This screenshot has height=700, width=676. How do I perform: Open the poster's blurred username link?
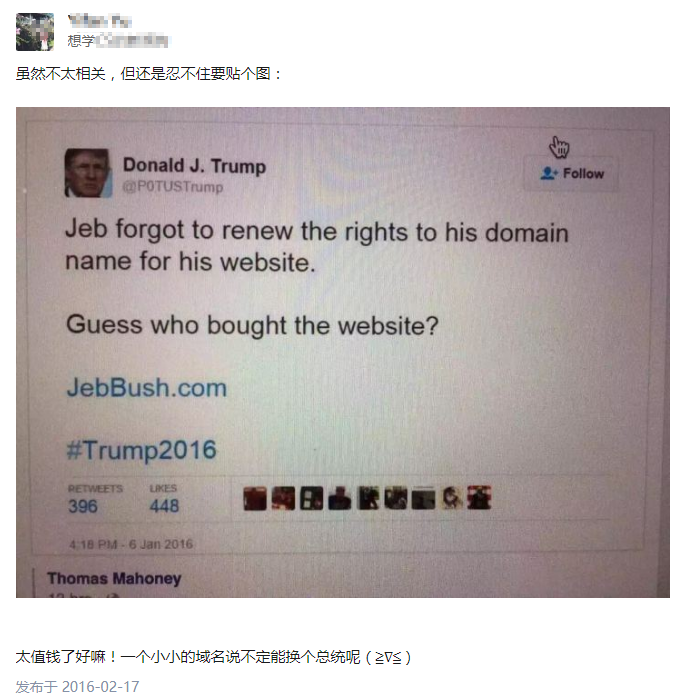click(x=99, y=21)
